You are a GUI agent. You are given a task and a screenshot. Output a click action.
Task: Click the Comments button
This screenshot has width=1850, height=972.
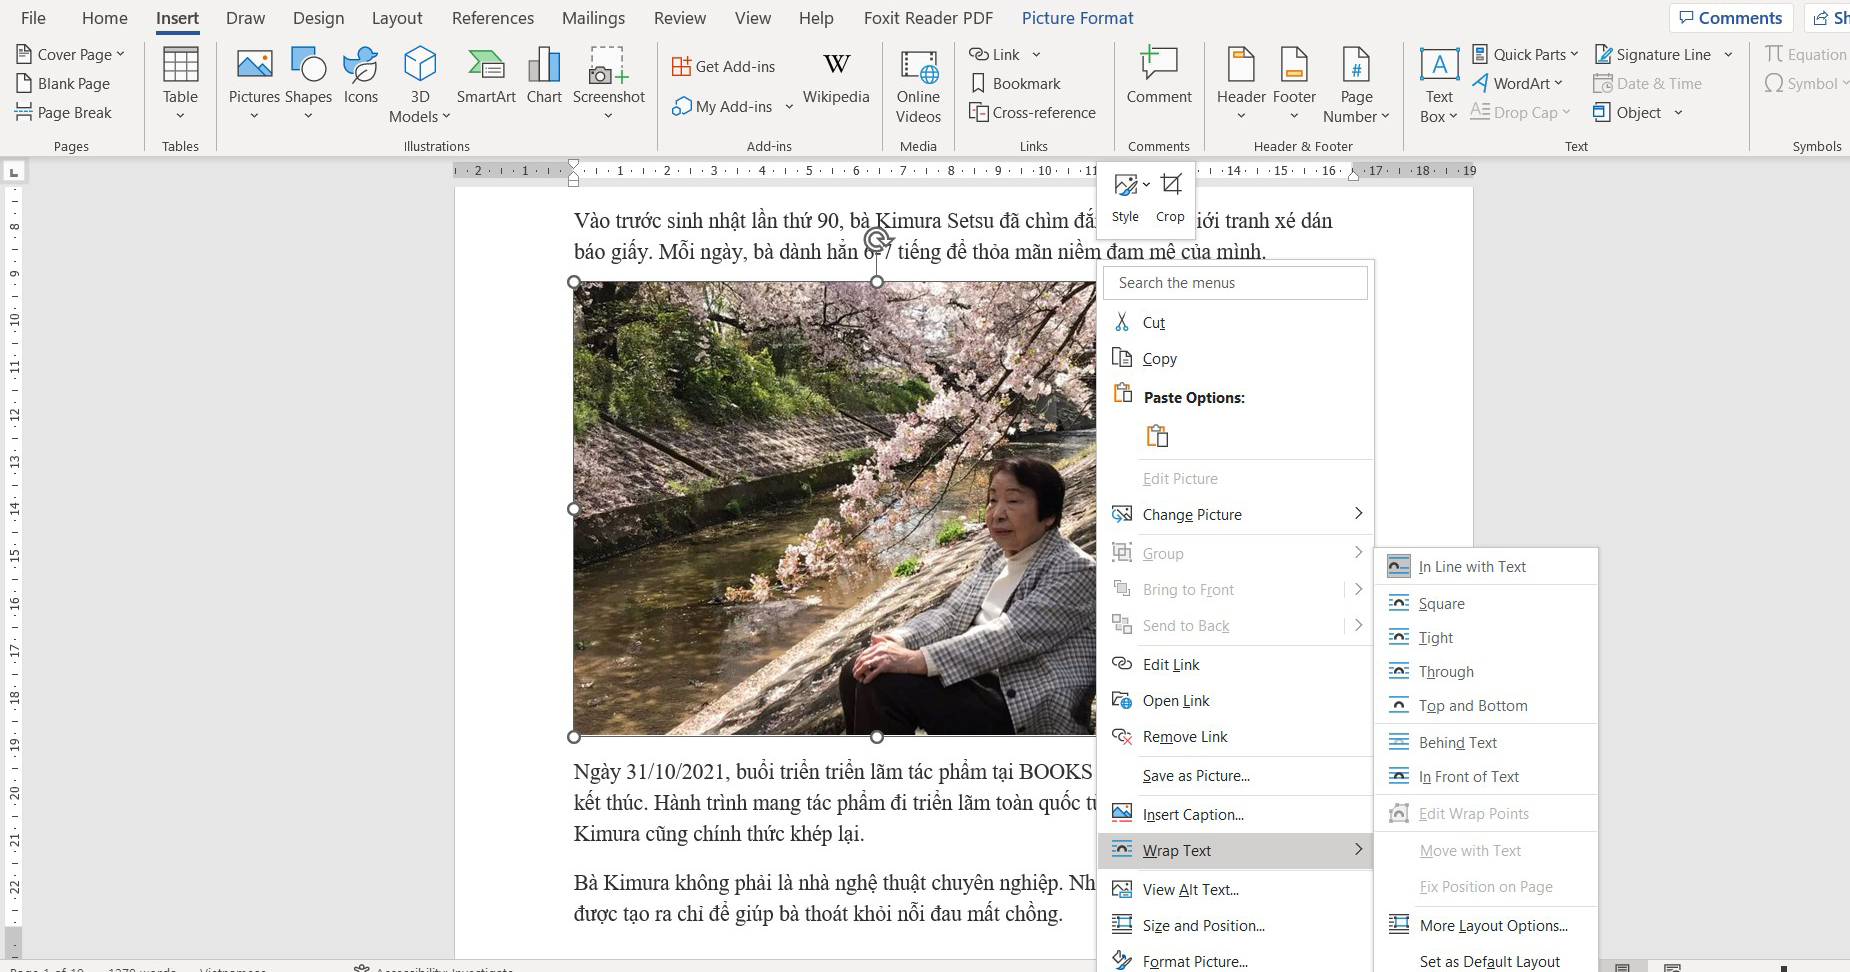tap(1730, 18)
